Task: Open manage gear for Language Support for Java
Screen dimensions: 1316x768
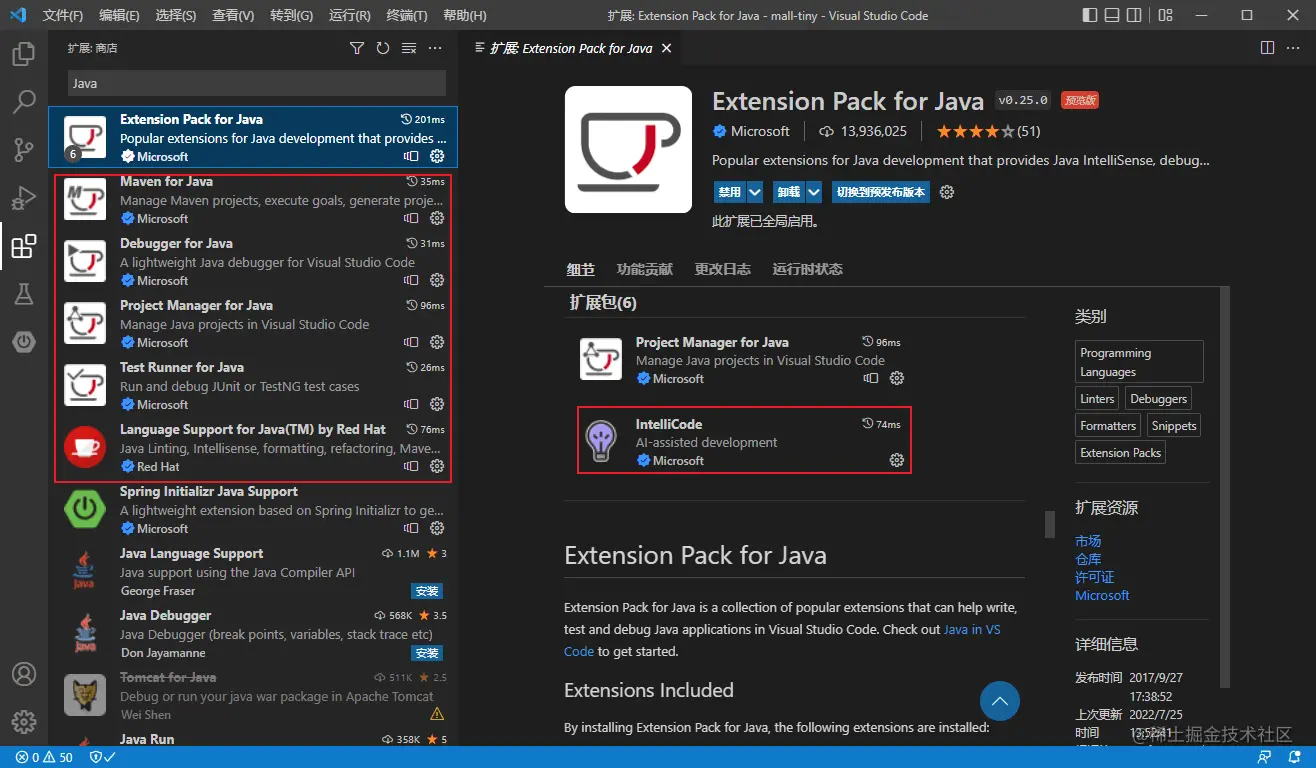Action: point(437,466)
